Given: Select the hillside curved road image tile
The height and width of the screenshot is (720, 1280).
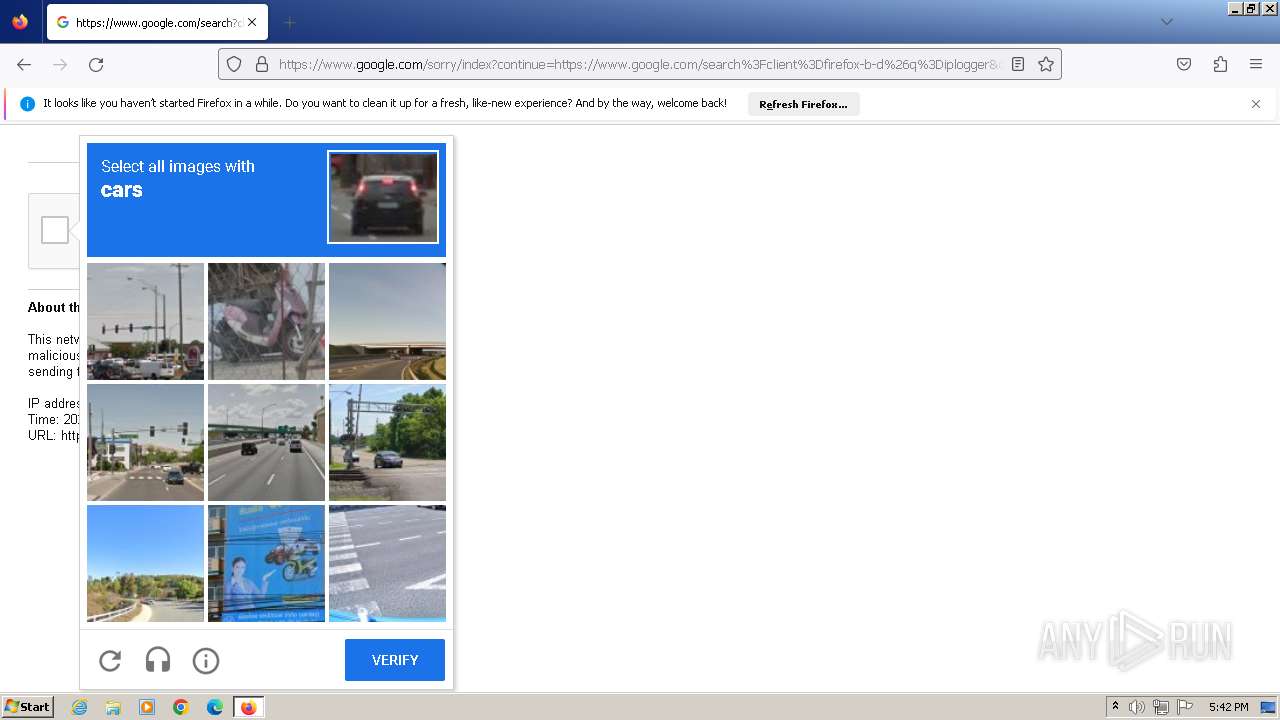Looking at the screenshot, I should coord(145,563).
